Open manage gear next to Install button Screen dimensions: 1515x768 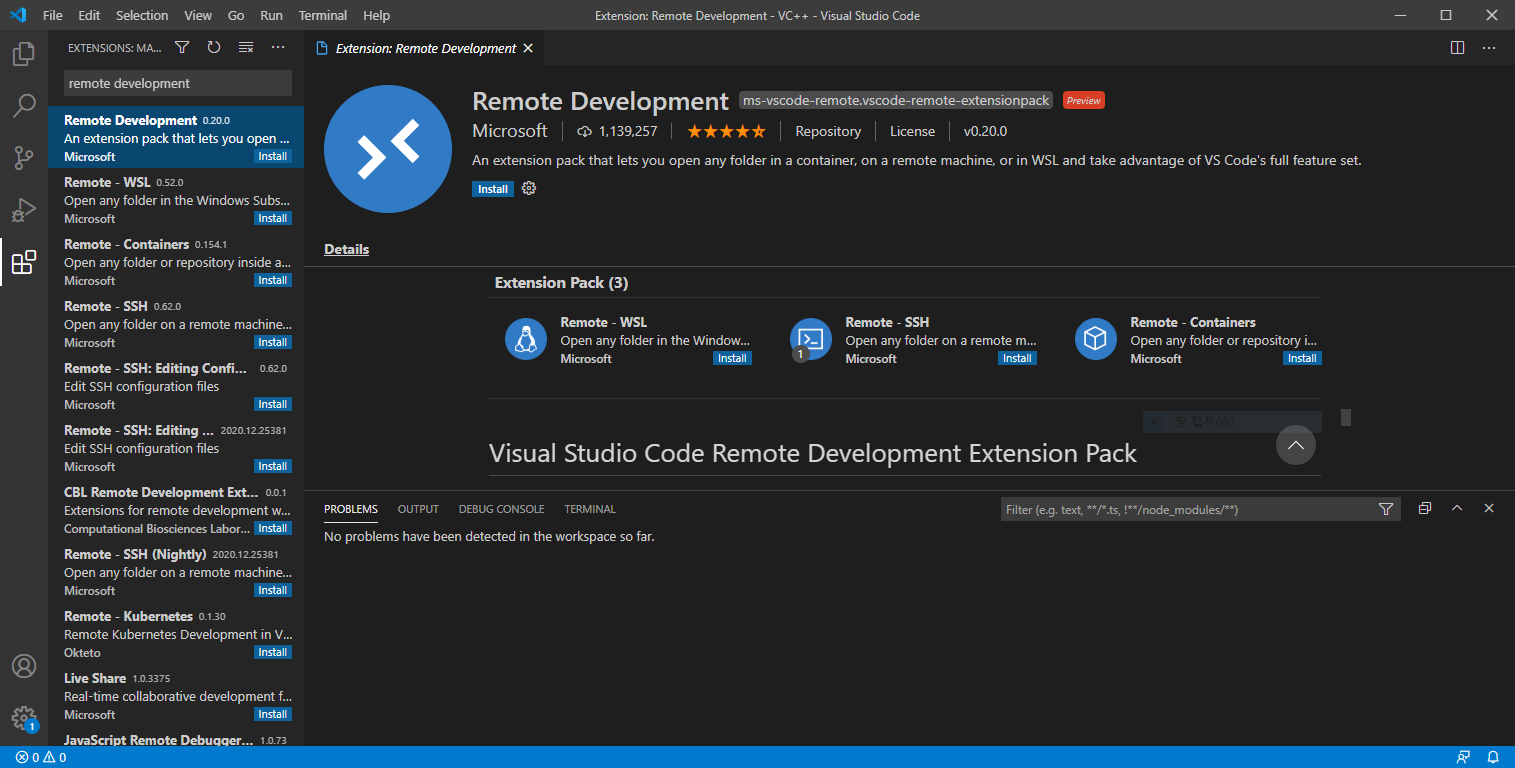click(529, 188)
